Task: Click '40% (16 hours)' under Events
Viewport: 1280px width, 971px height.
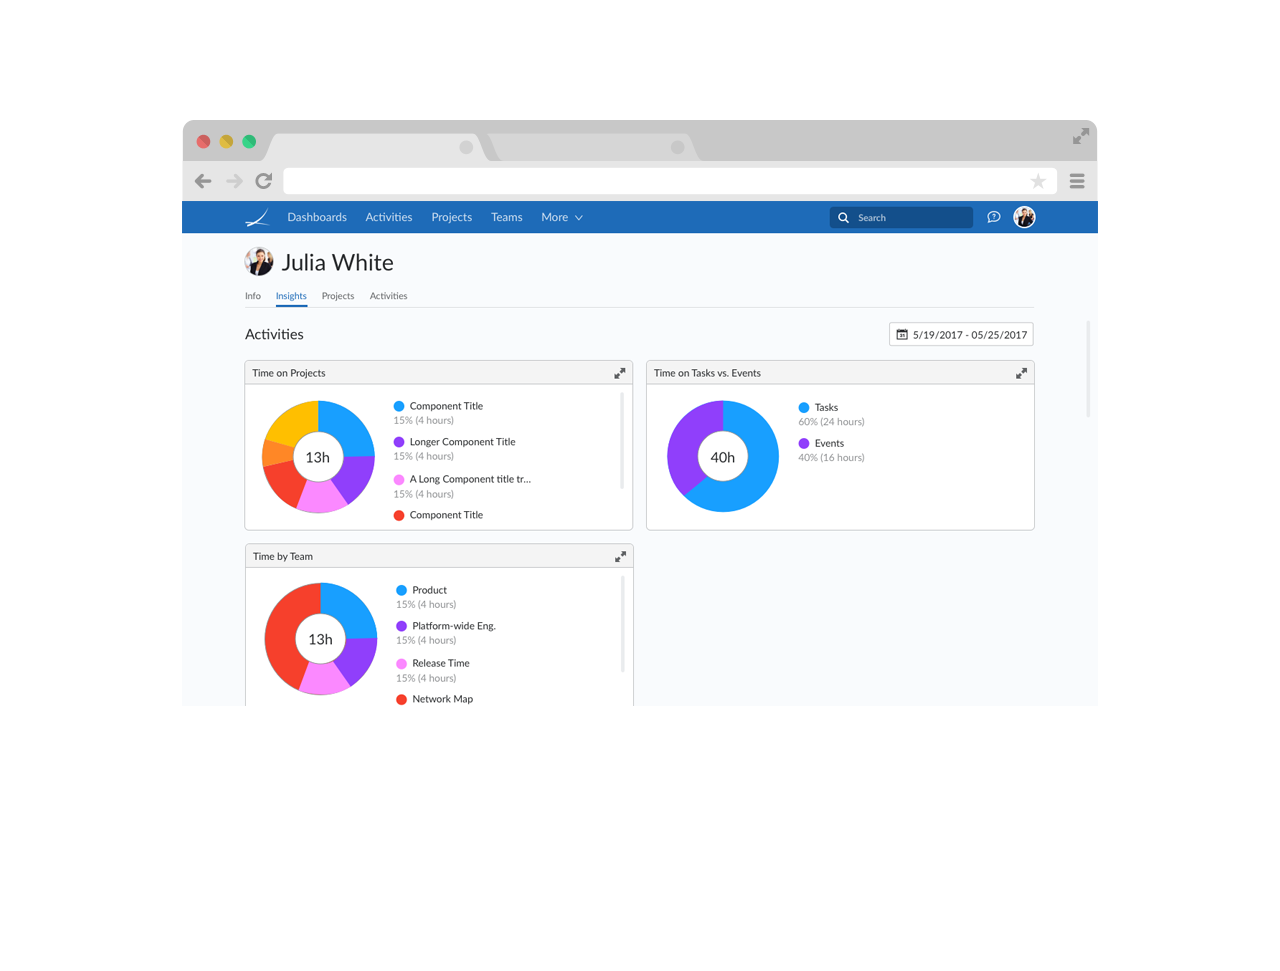Action: point(831,458)
